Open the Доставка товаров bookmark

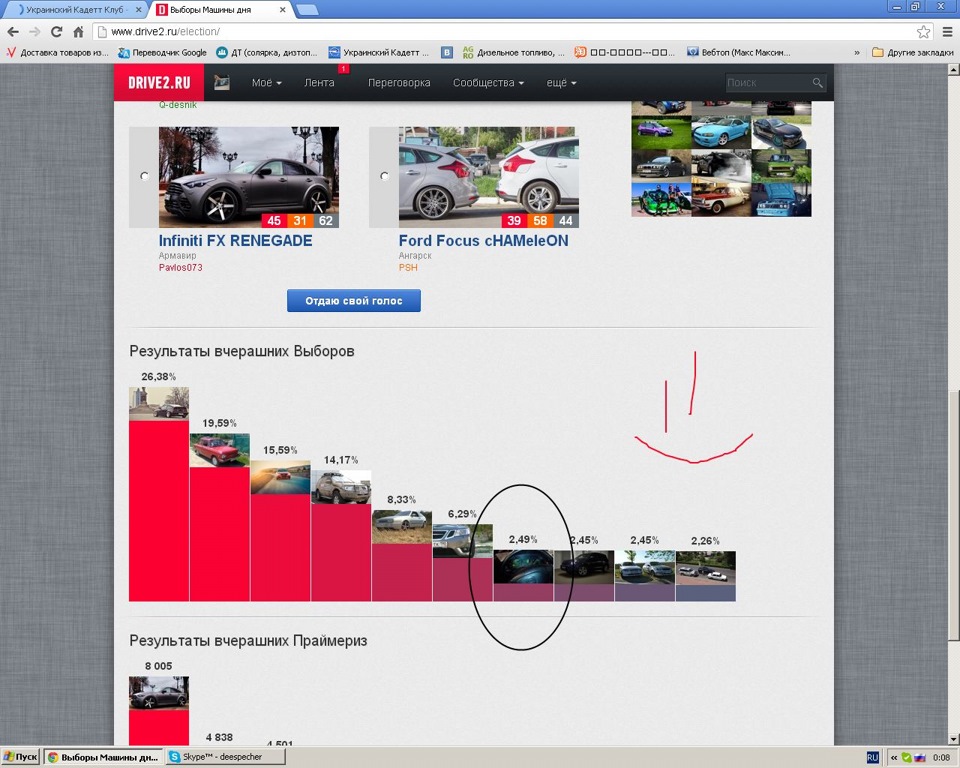click(58, 53)
